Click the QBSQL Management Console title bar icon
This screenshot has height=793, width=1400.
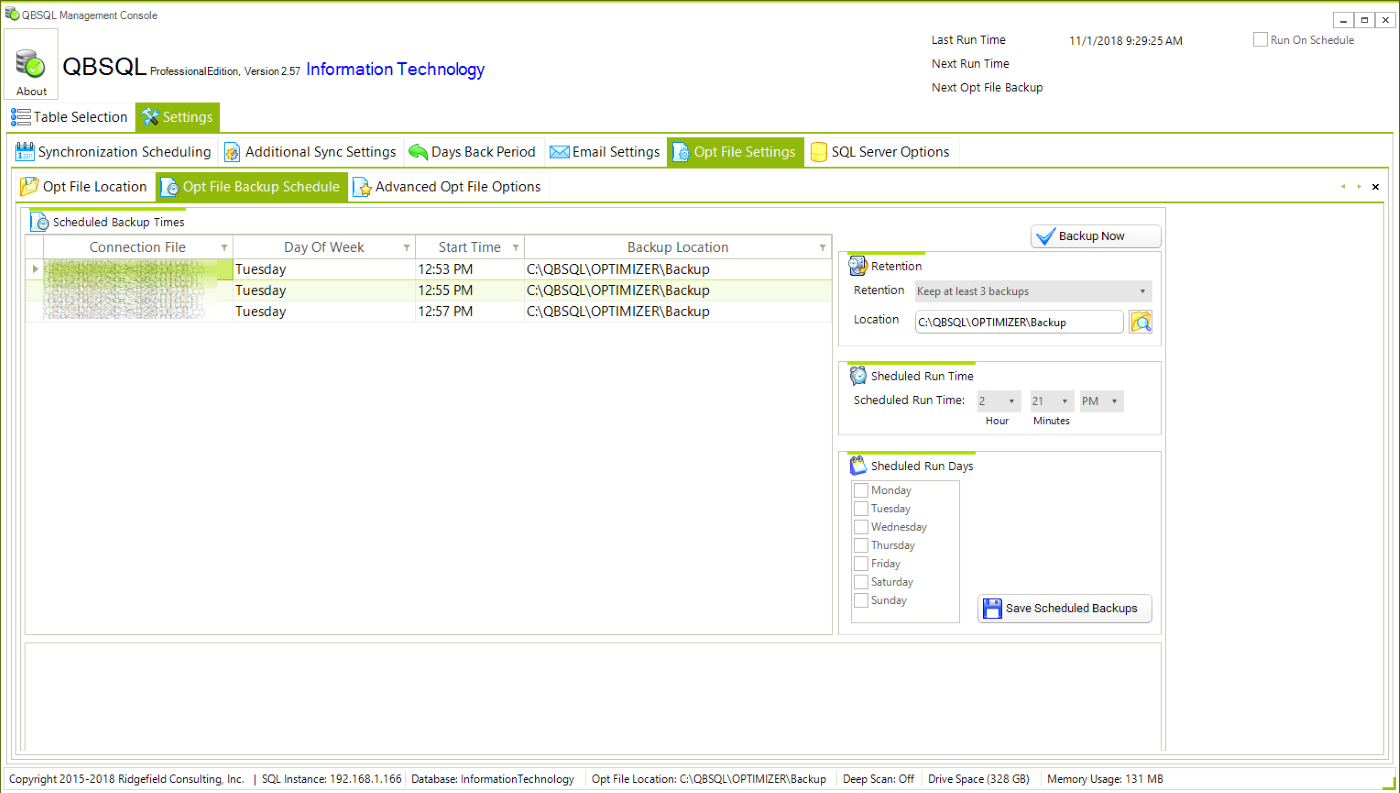click(x=12, y=15)
